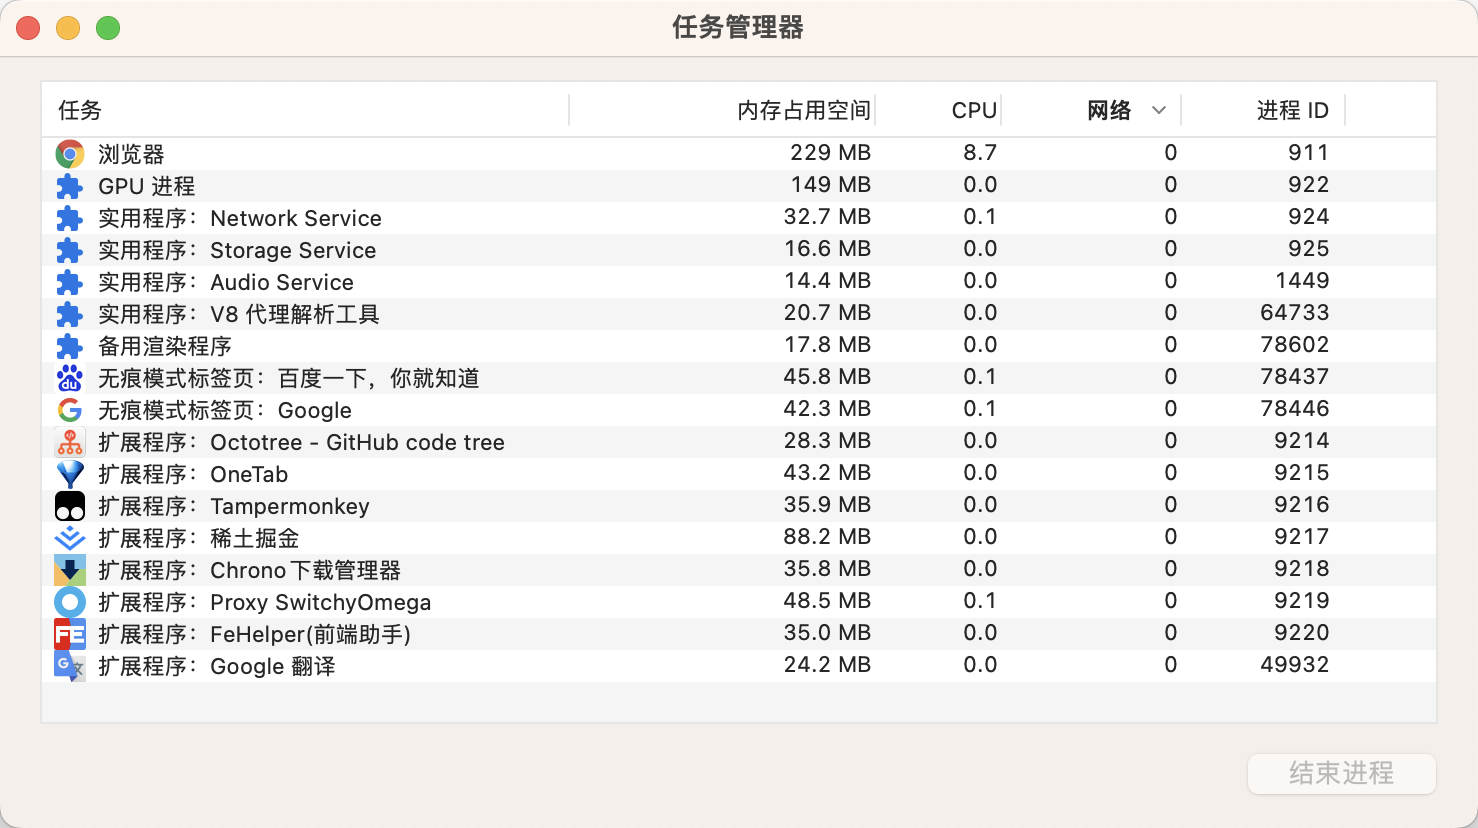Screen dimensions: 1478x828
Task: Click the 8.7 CPU value
Action: point(980,153)
